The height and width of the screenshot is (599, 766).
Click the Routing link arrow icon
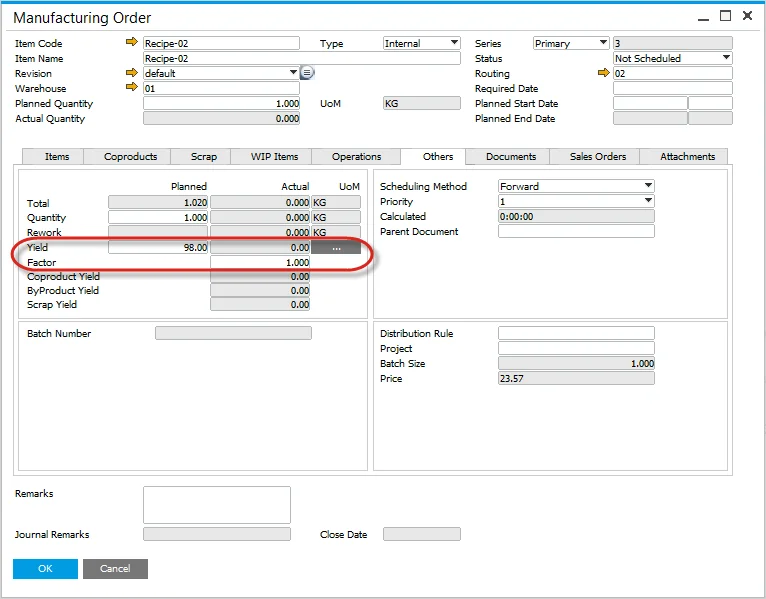point(602,73)
